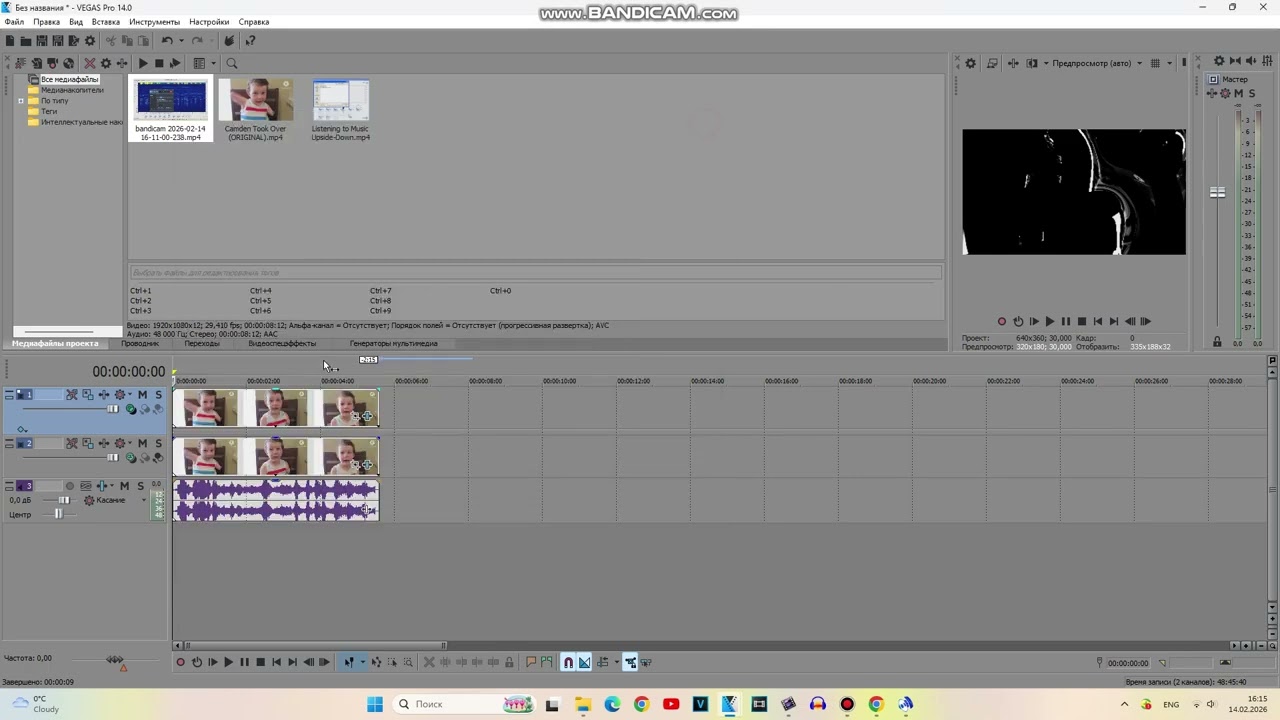This screenshot has height=720, width=1280.
Task: Open the media views dropdown arrow
Action: point(213,63)
